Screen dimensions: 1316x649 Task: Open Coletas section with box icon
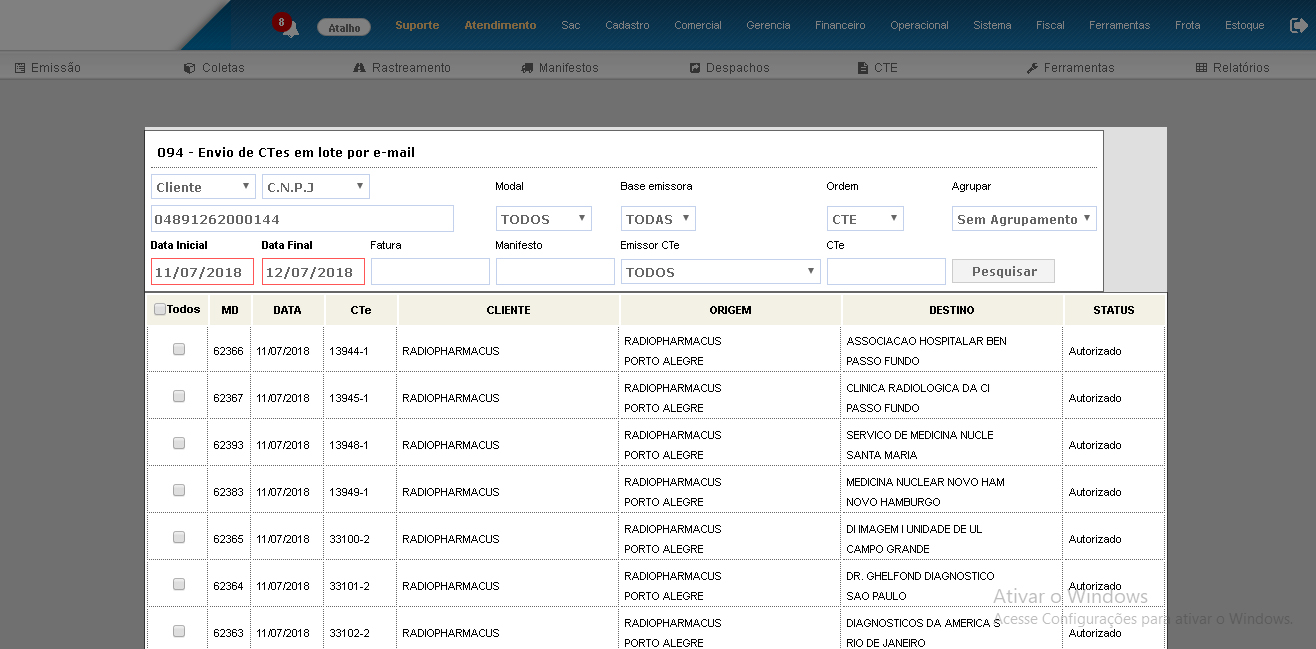214,68
